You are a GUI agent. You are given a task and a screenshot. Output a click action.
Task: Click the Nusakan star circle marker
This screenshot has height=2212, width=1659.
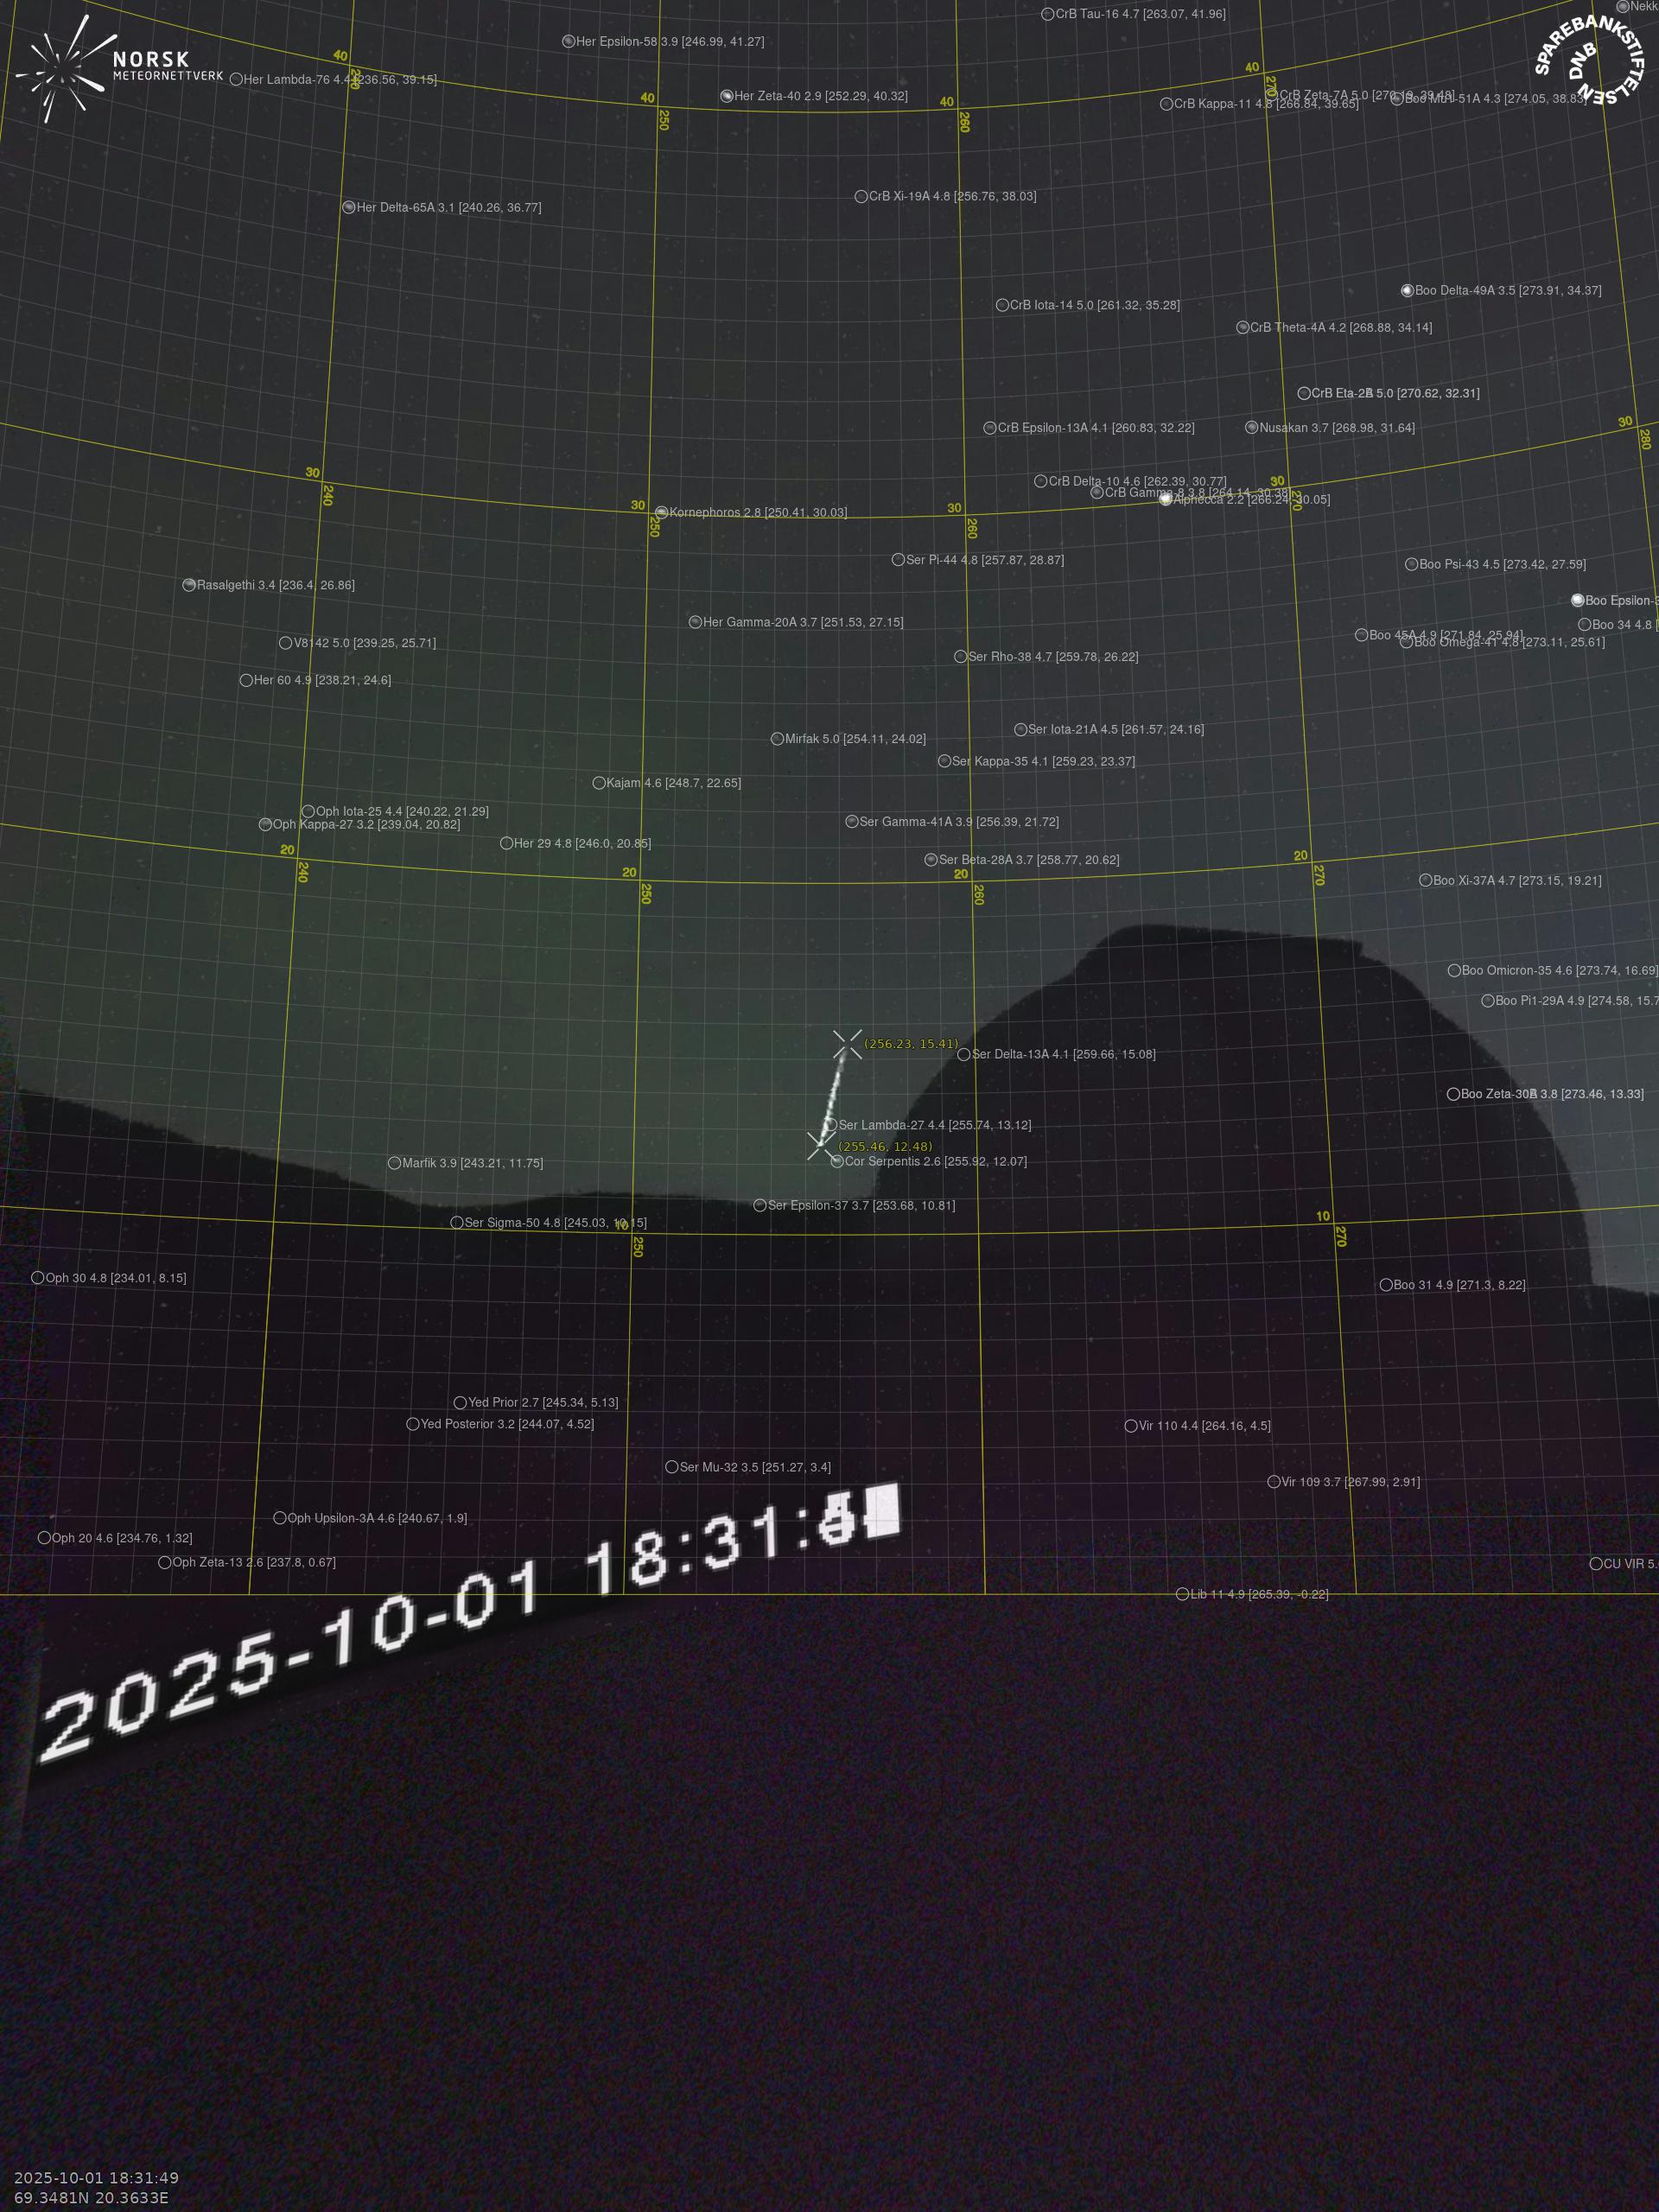(x=1251, y=428)
